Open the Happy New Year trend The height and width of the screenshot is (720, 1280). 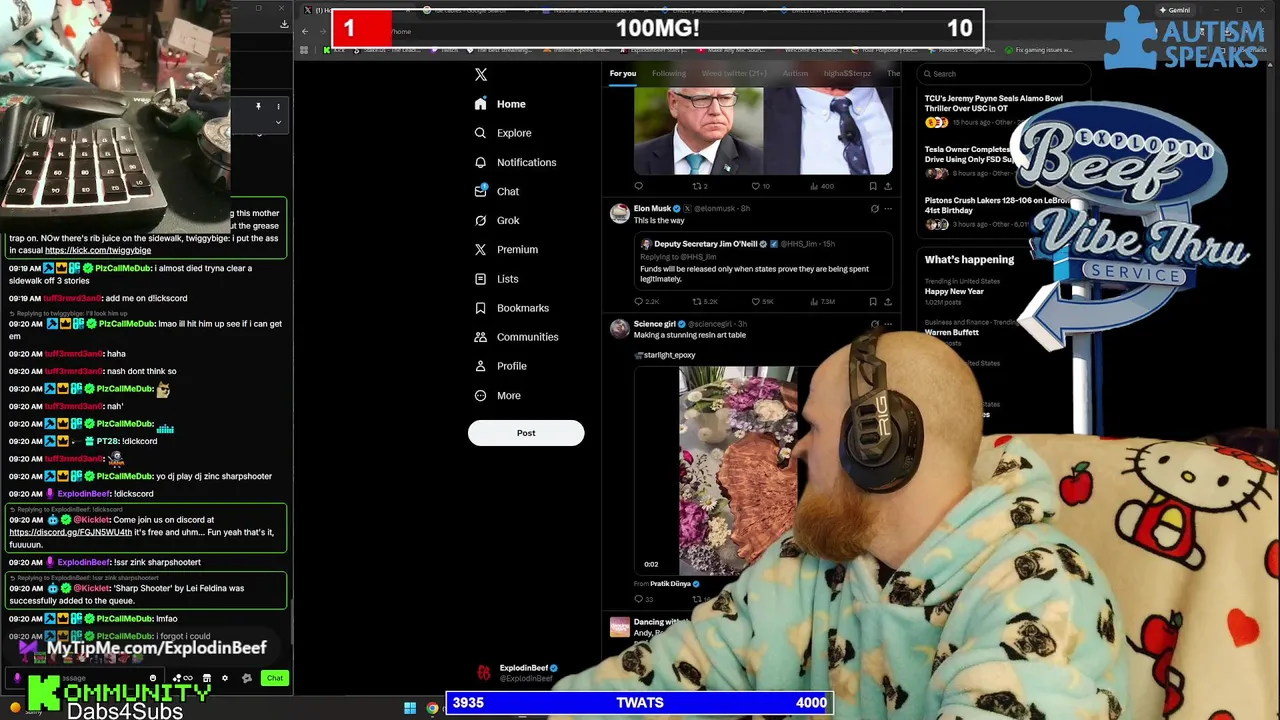[x=954, y=291]
